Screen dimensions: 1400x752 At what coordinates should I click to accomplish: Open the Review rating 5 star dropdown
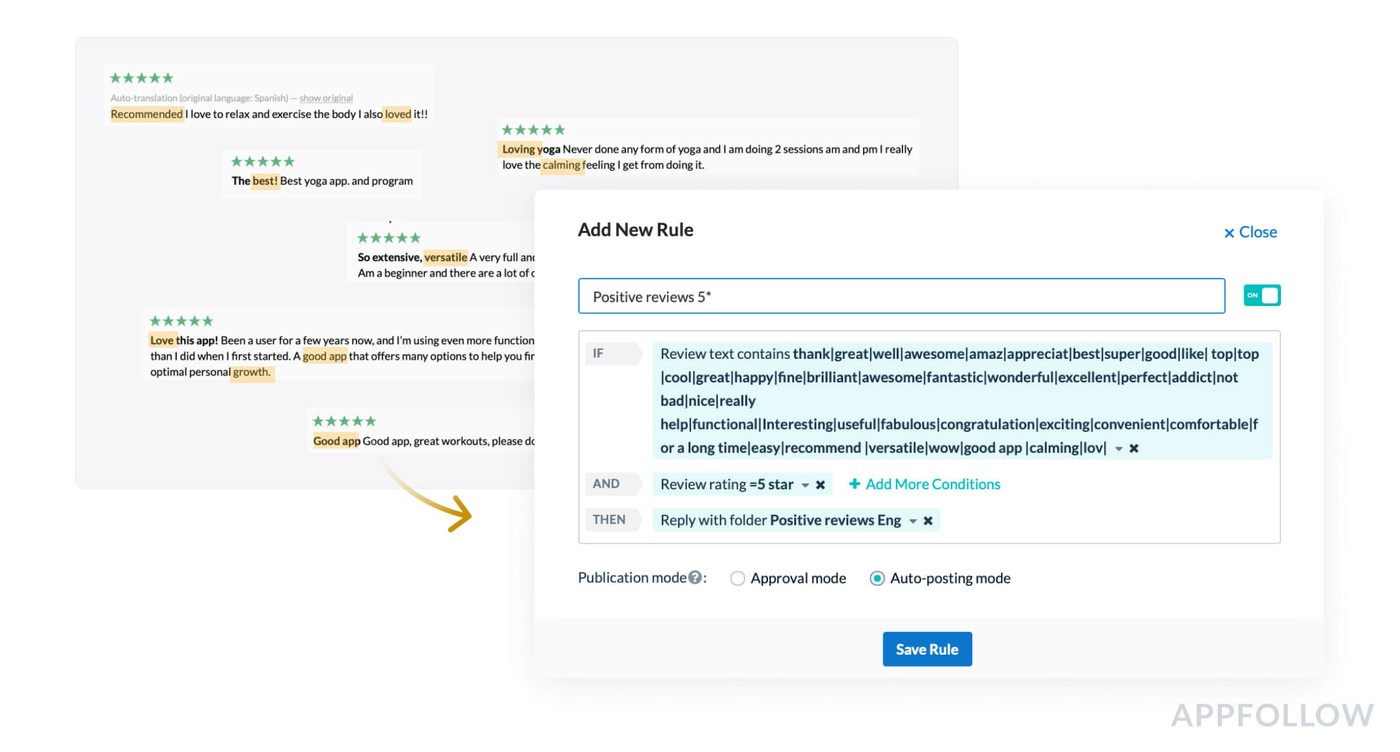point(805,485)
